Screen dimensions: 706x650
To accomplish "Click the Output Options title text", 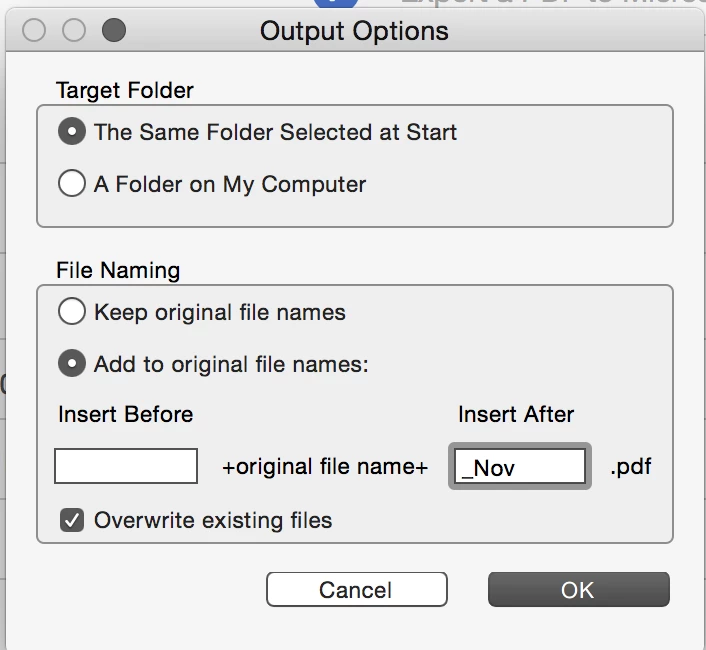I will (x=354, y=32).
